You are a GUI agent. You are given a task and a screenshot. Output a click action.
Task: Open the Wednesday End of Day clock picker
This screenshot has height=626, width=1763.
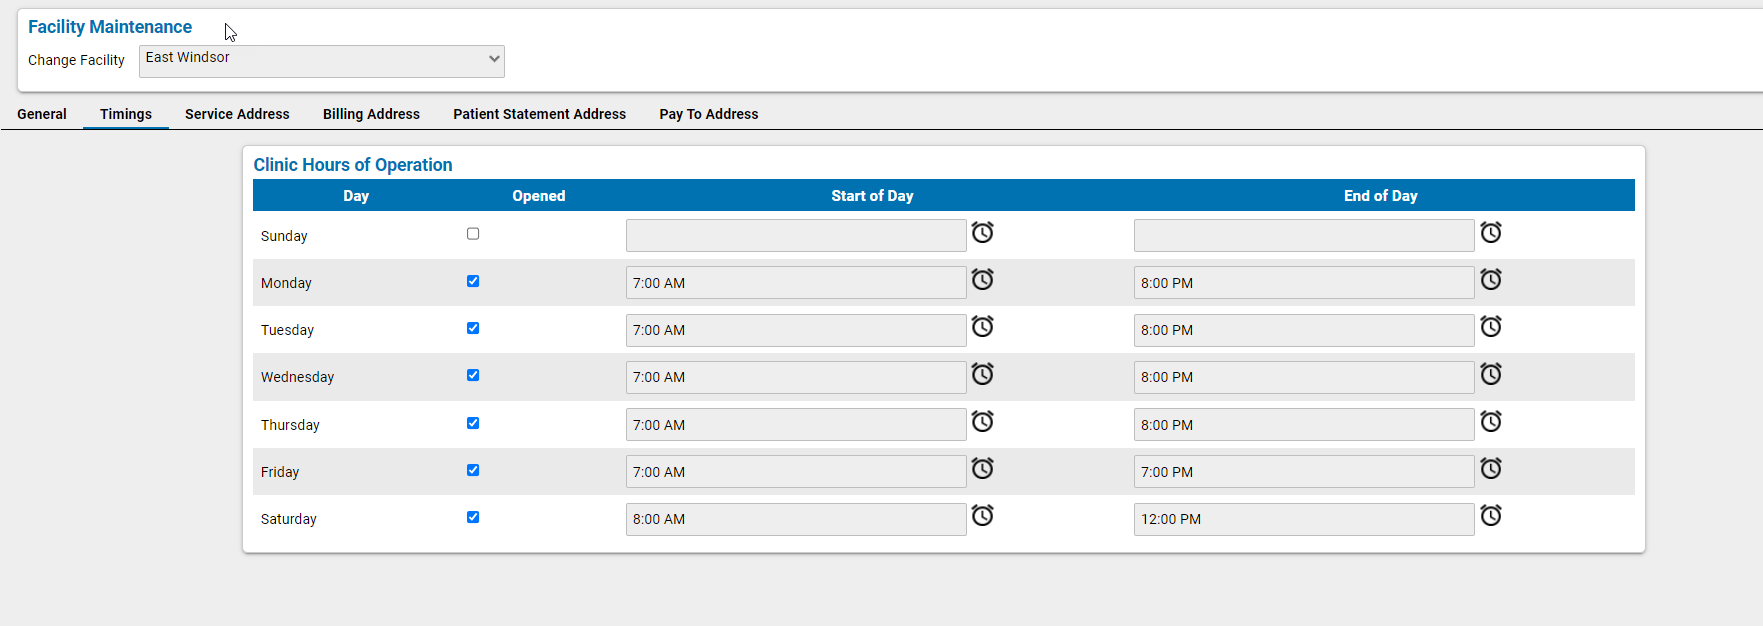pyautogui.click(x=1491, y=374)
